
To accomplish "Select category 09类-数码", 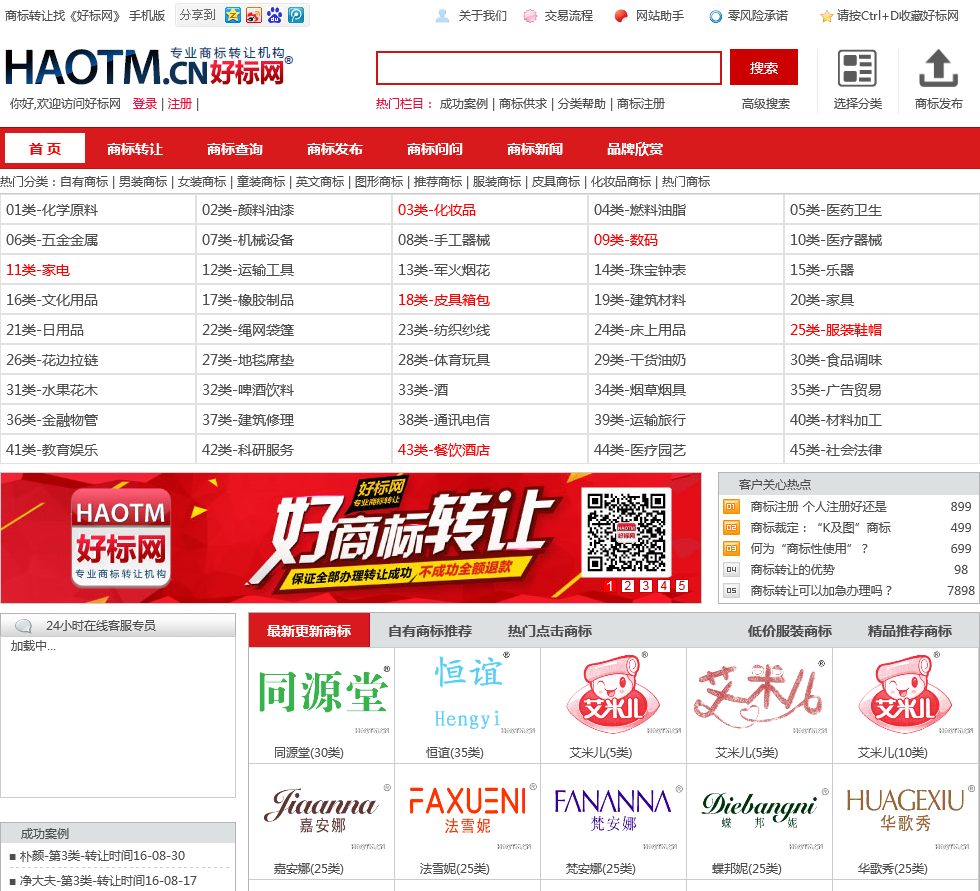I will 626,240.
